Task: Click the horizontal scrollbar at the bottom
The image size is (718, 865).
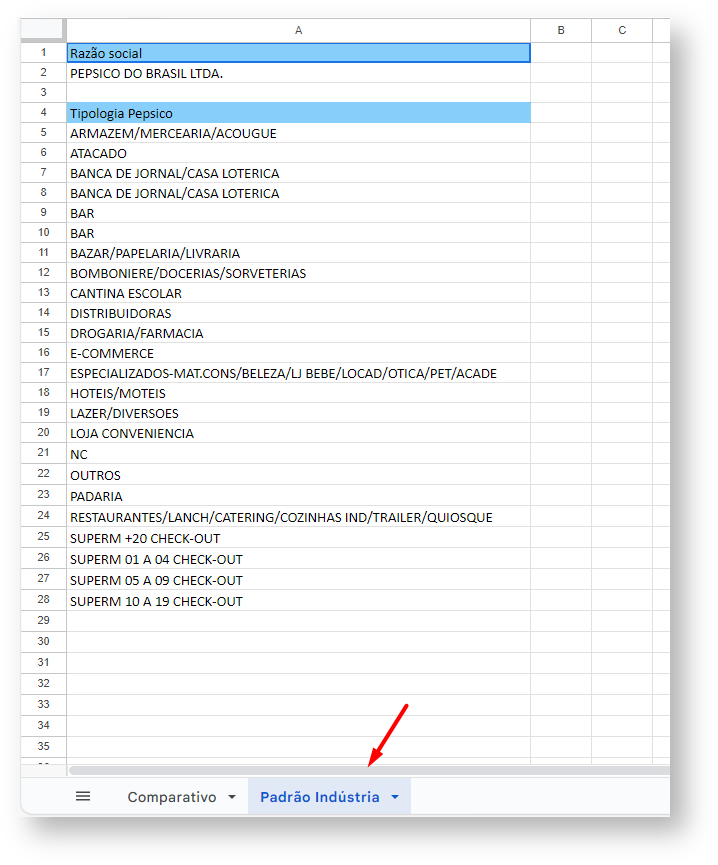Action: tap(368, 770)
